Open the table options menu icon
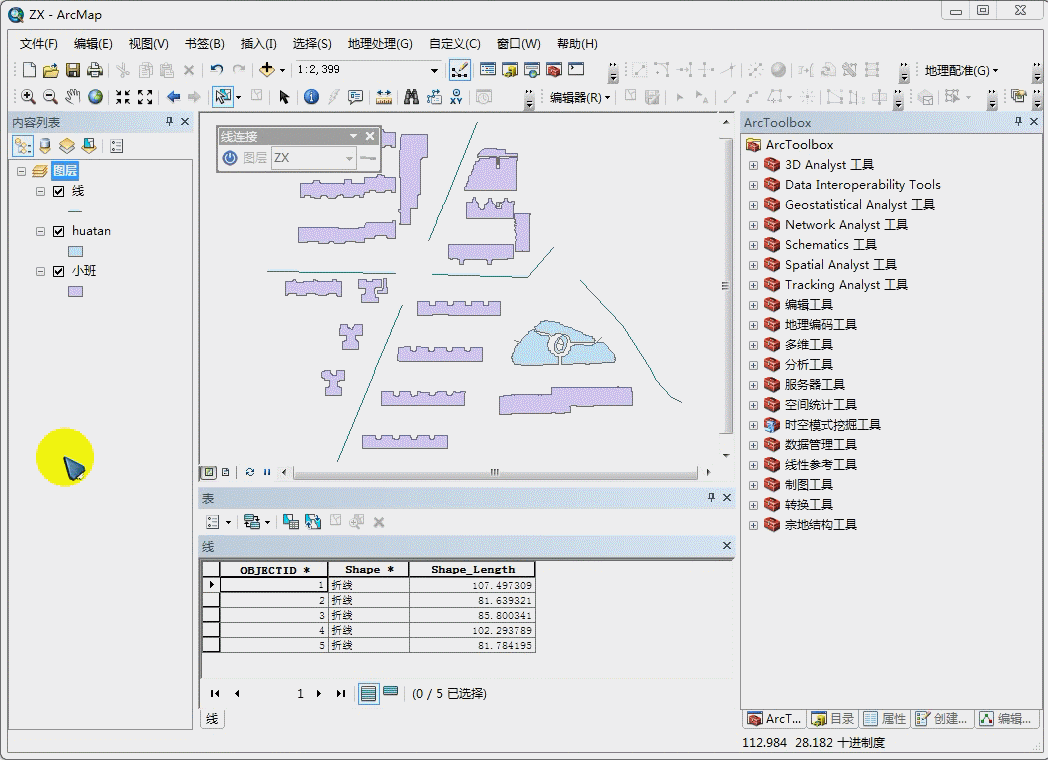Viewport: 1048px width, 760px height. click(214, 521)
